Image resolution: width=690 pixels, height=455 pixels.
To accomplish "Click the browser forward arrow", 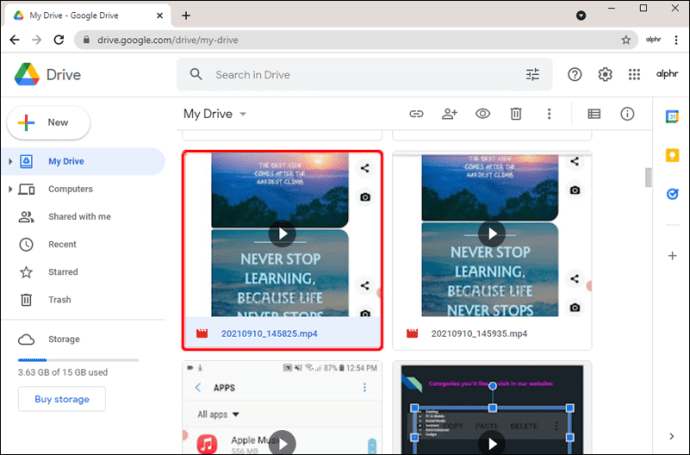I will [37, 40].
